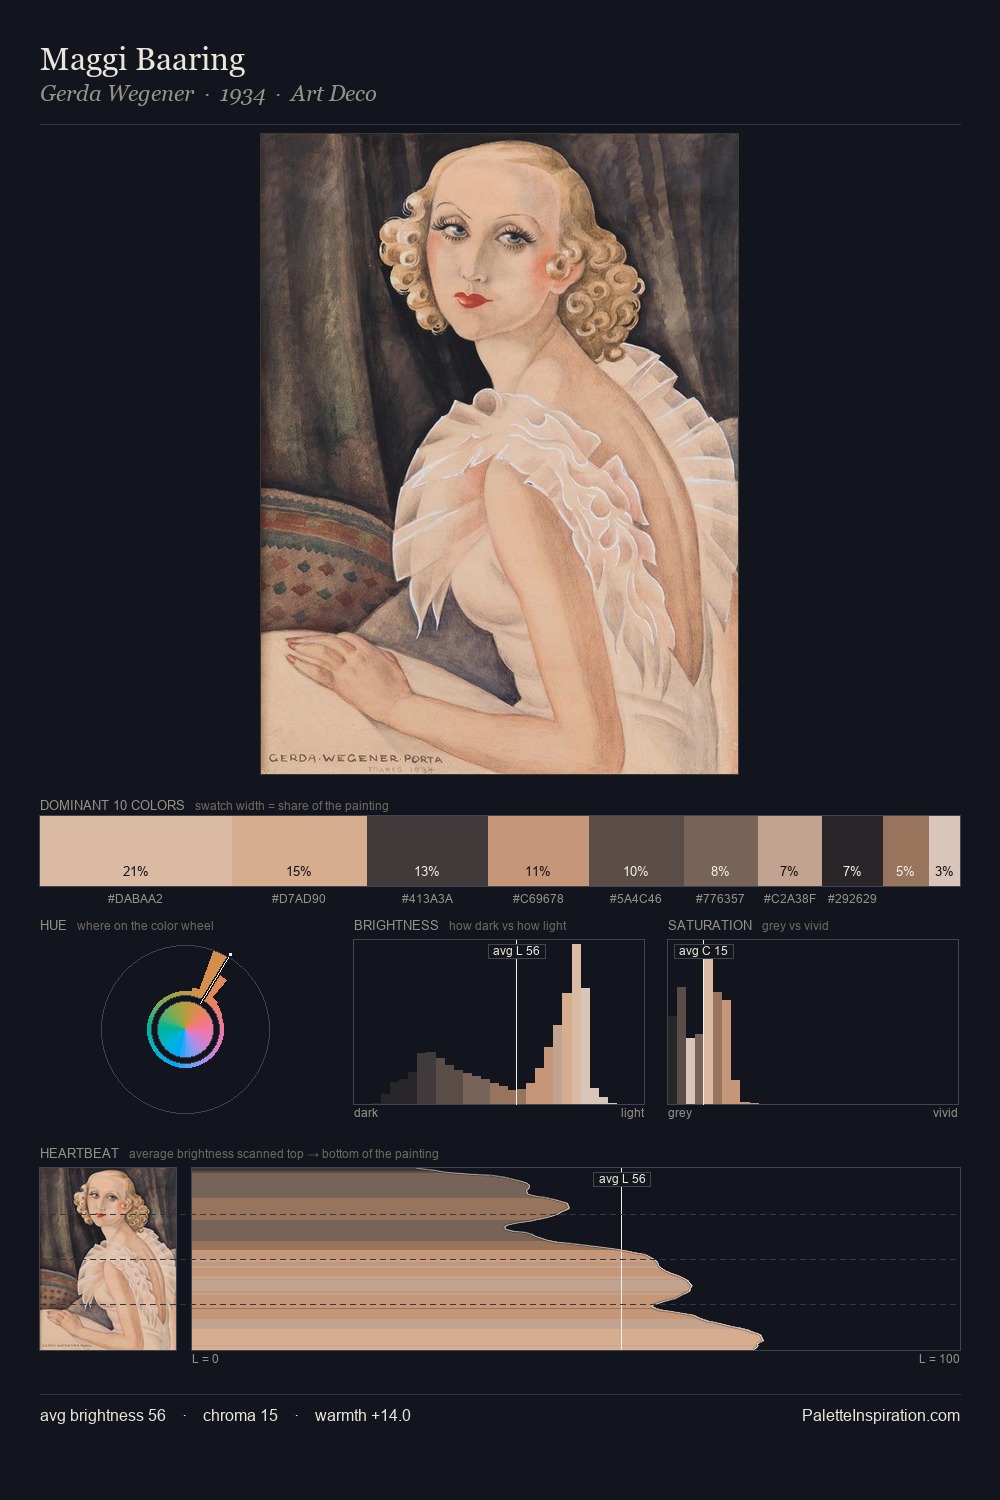Viewport: 1000px width, 1500px height.
Task: Click the HUE section heading
Action: click(53, 925)
